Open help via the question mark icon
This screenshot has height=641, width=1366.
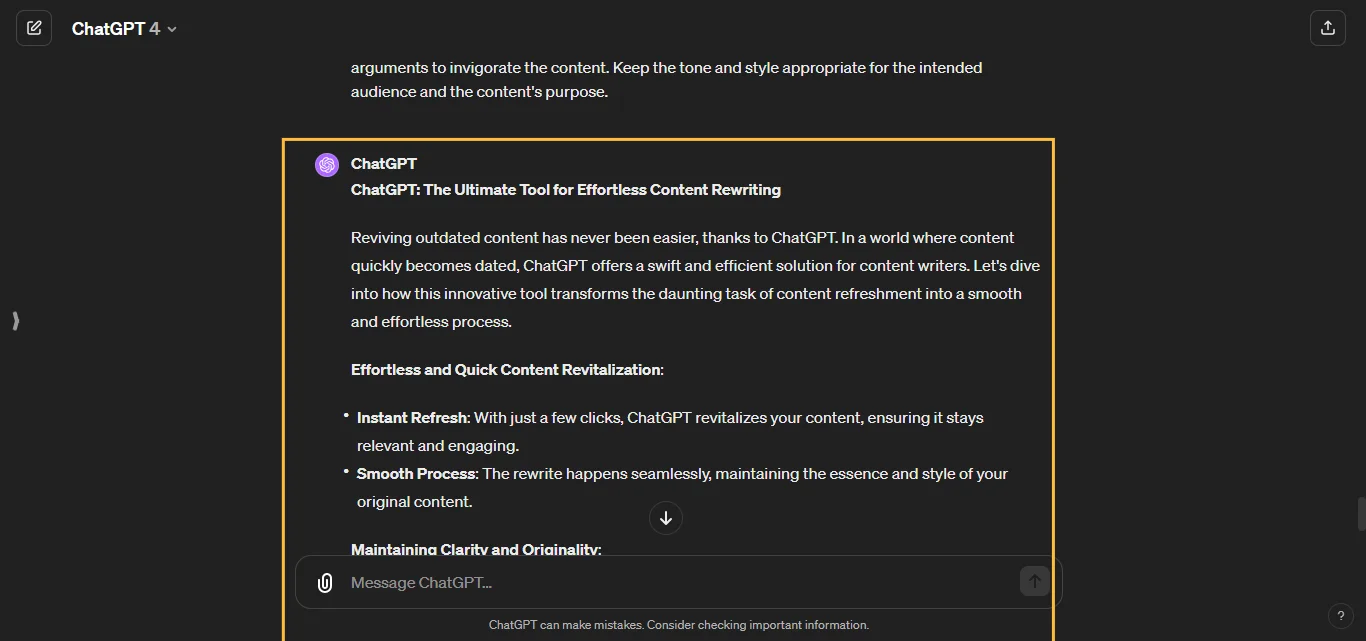(x=1341, y=616)
